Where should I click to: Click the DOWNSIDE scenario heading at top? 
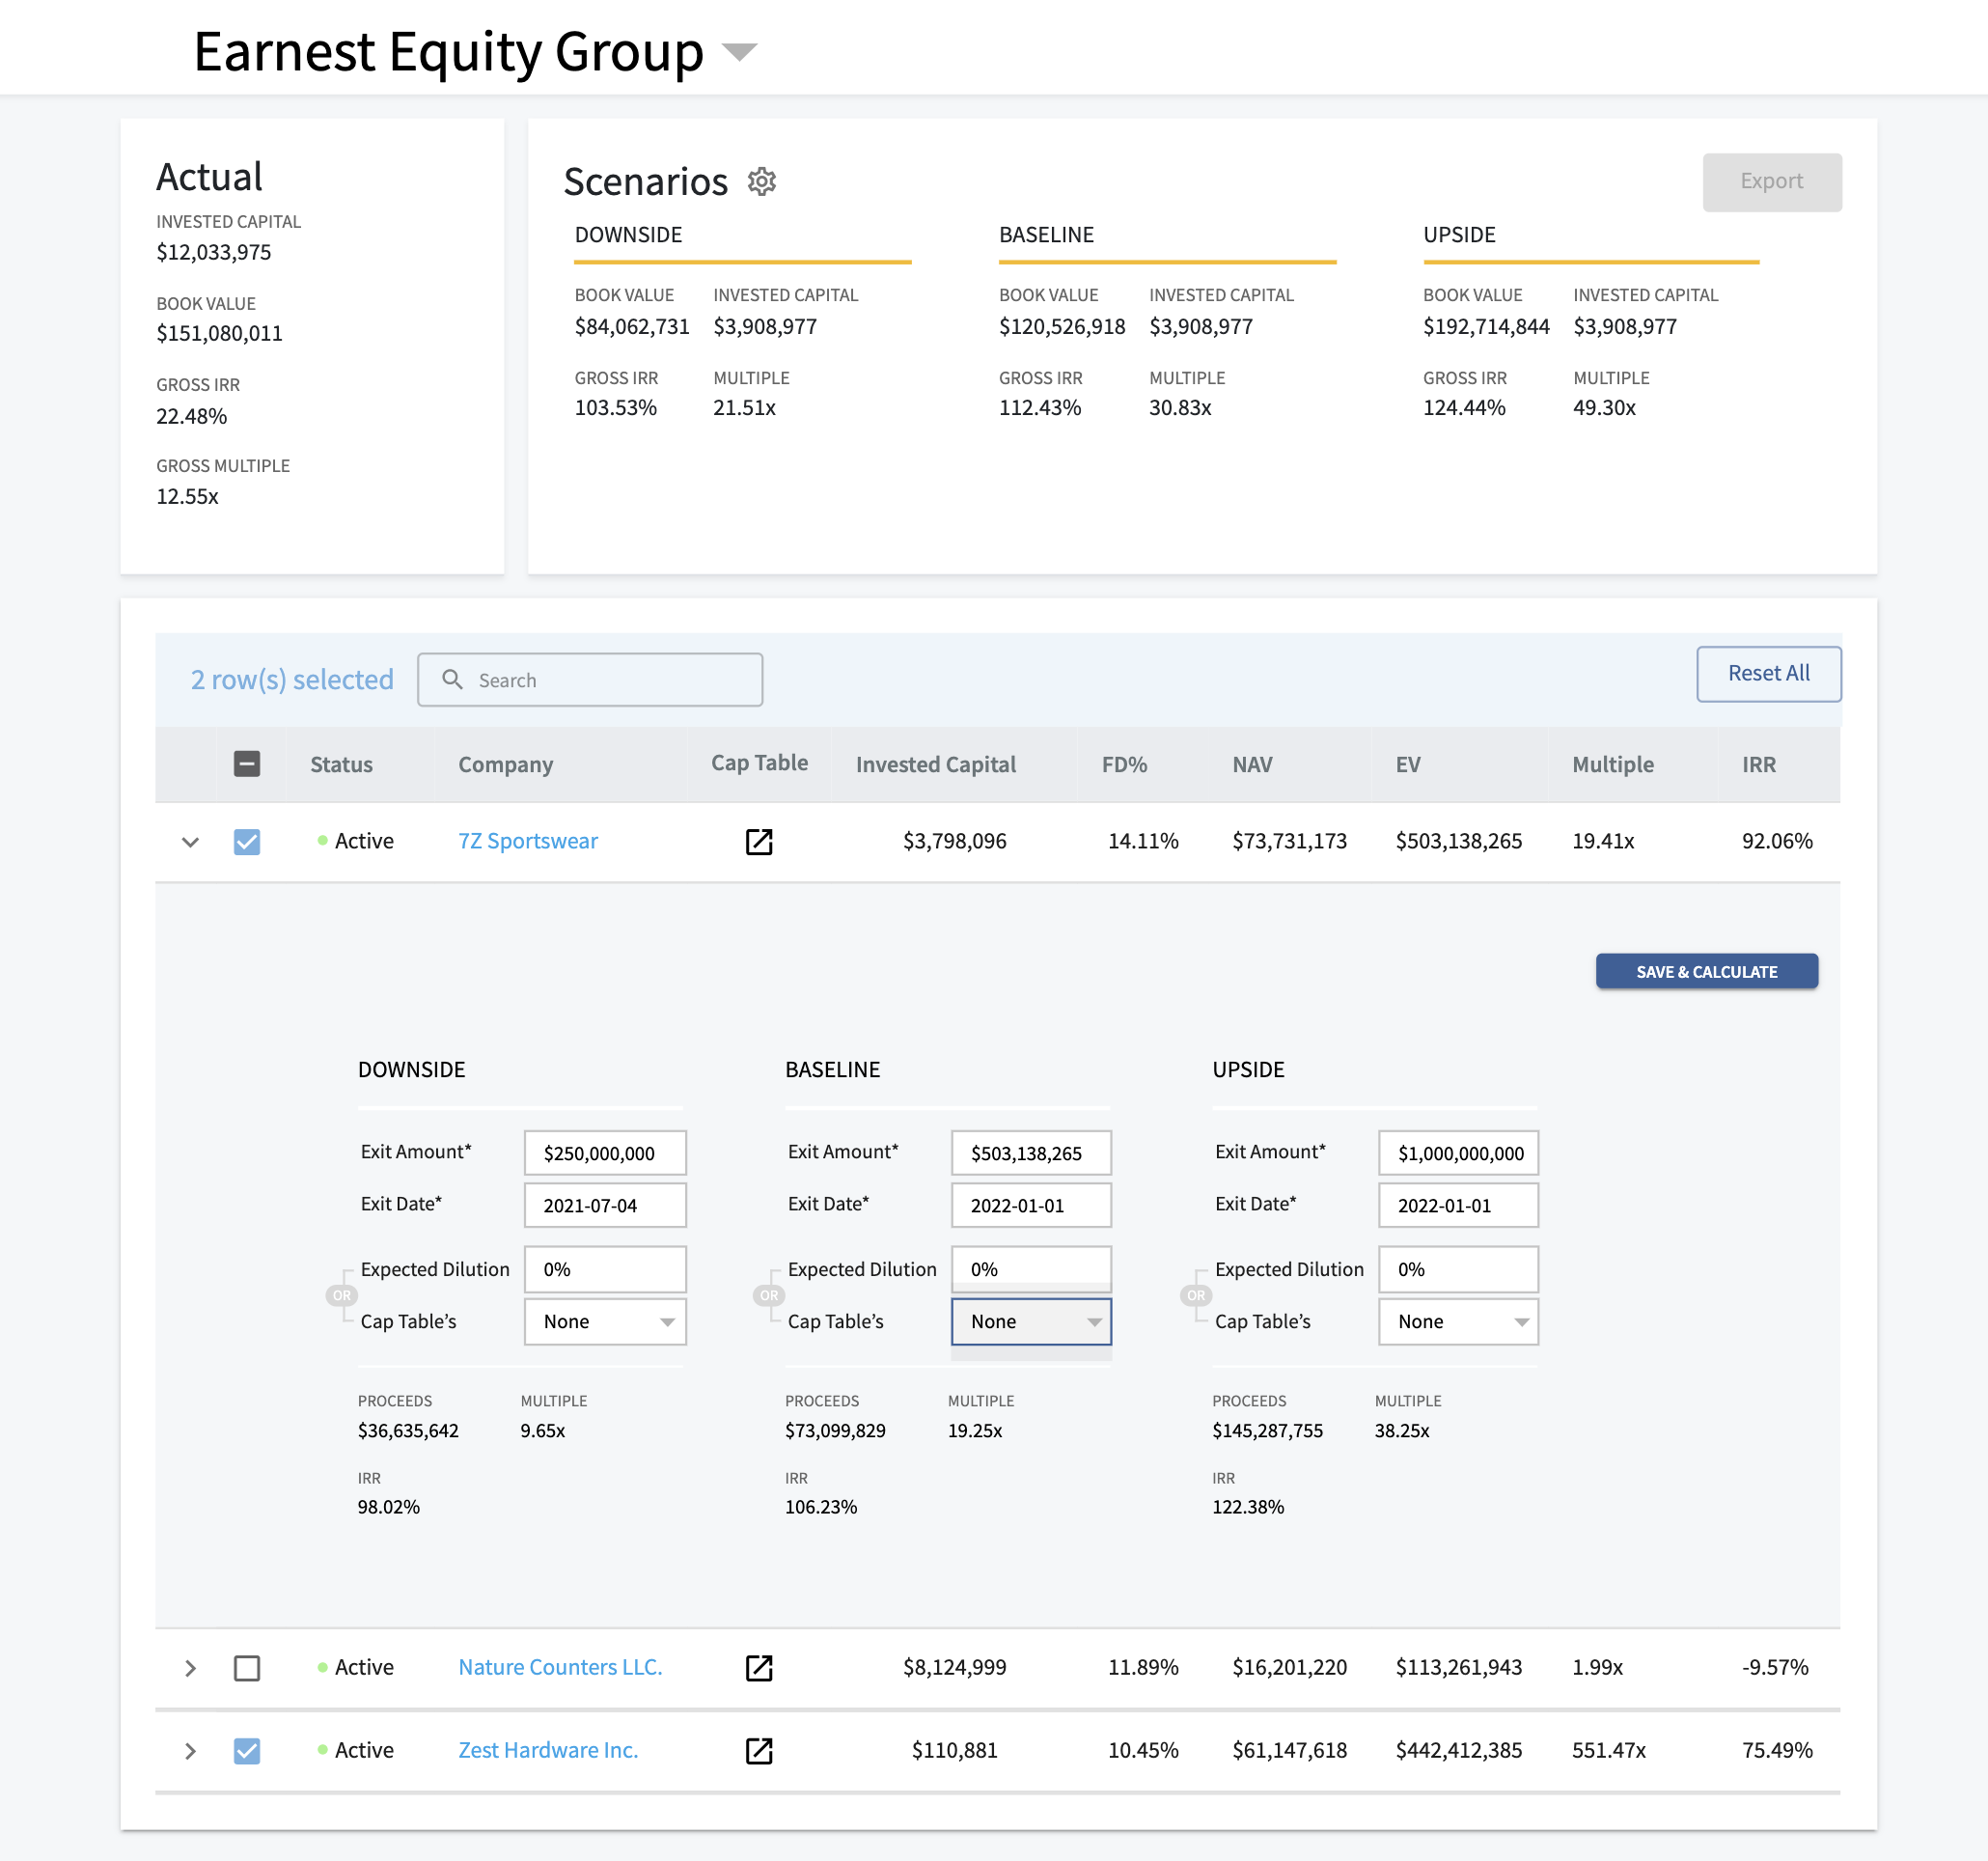[628, 235]
